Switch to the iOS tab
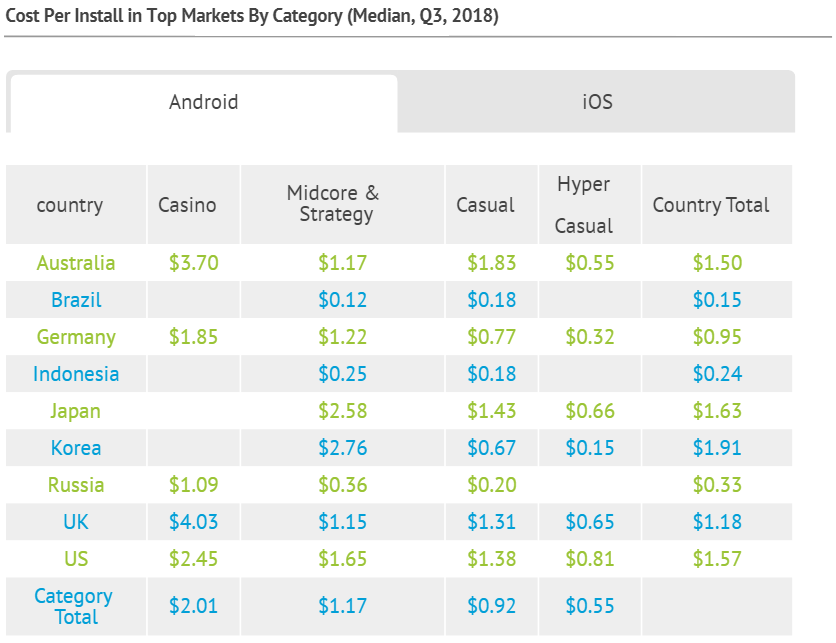This screenshot has height=643, width=836. click(597, 102)
